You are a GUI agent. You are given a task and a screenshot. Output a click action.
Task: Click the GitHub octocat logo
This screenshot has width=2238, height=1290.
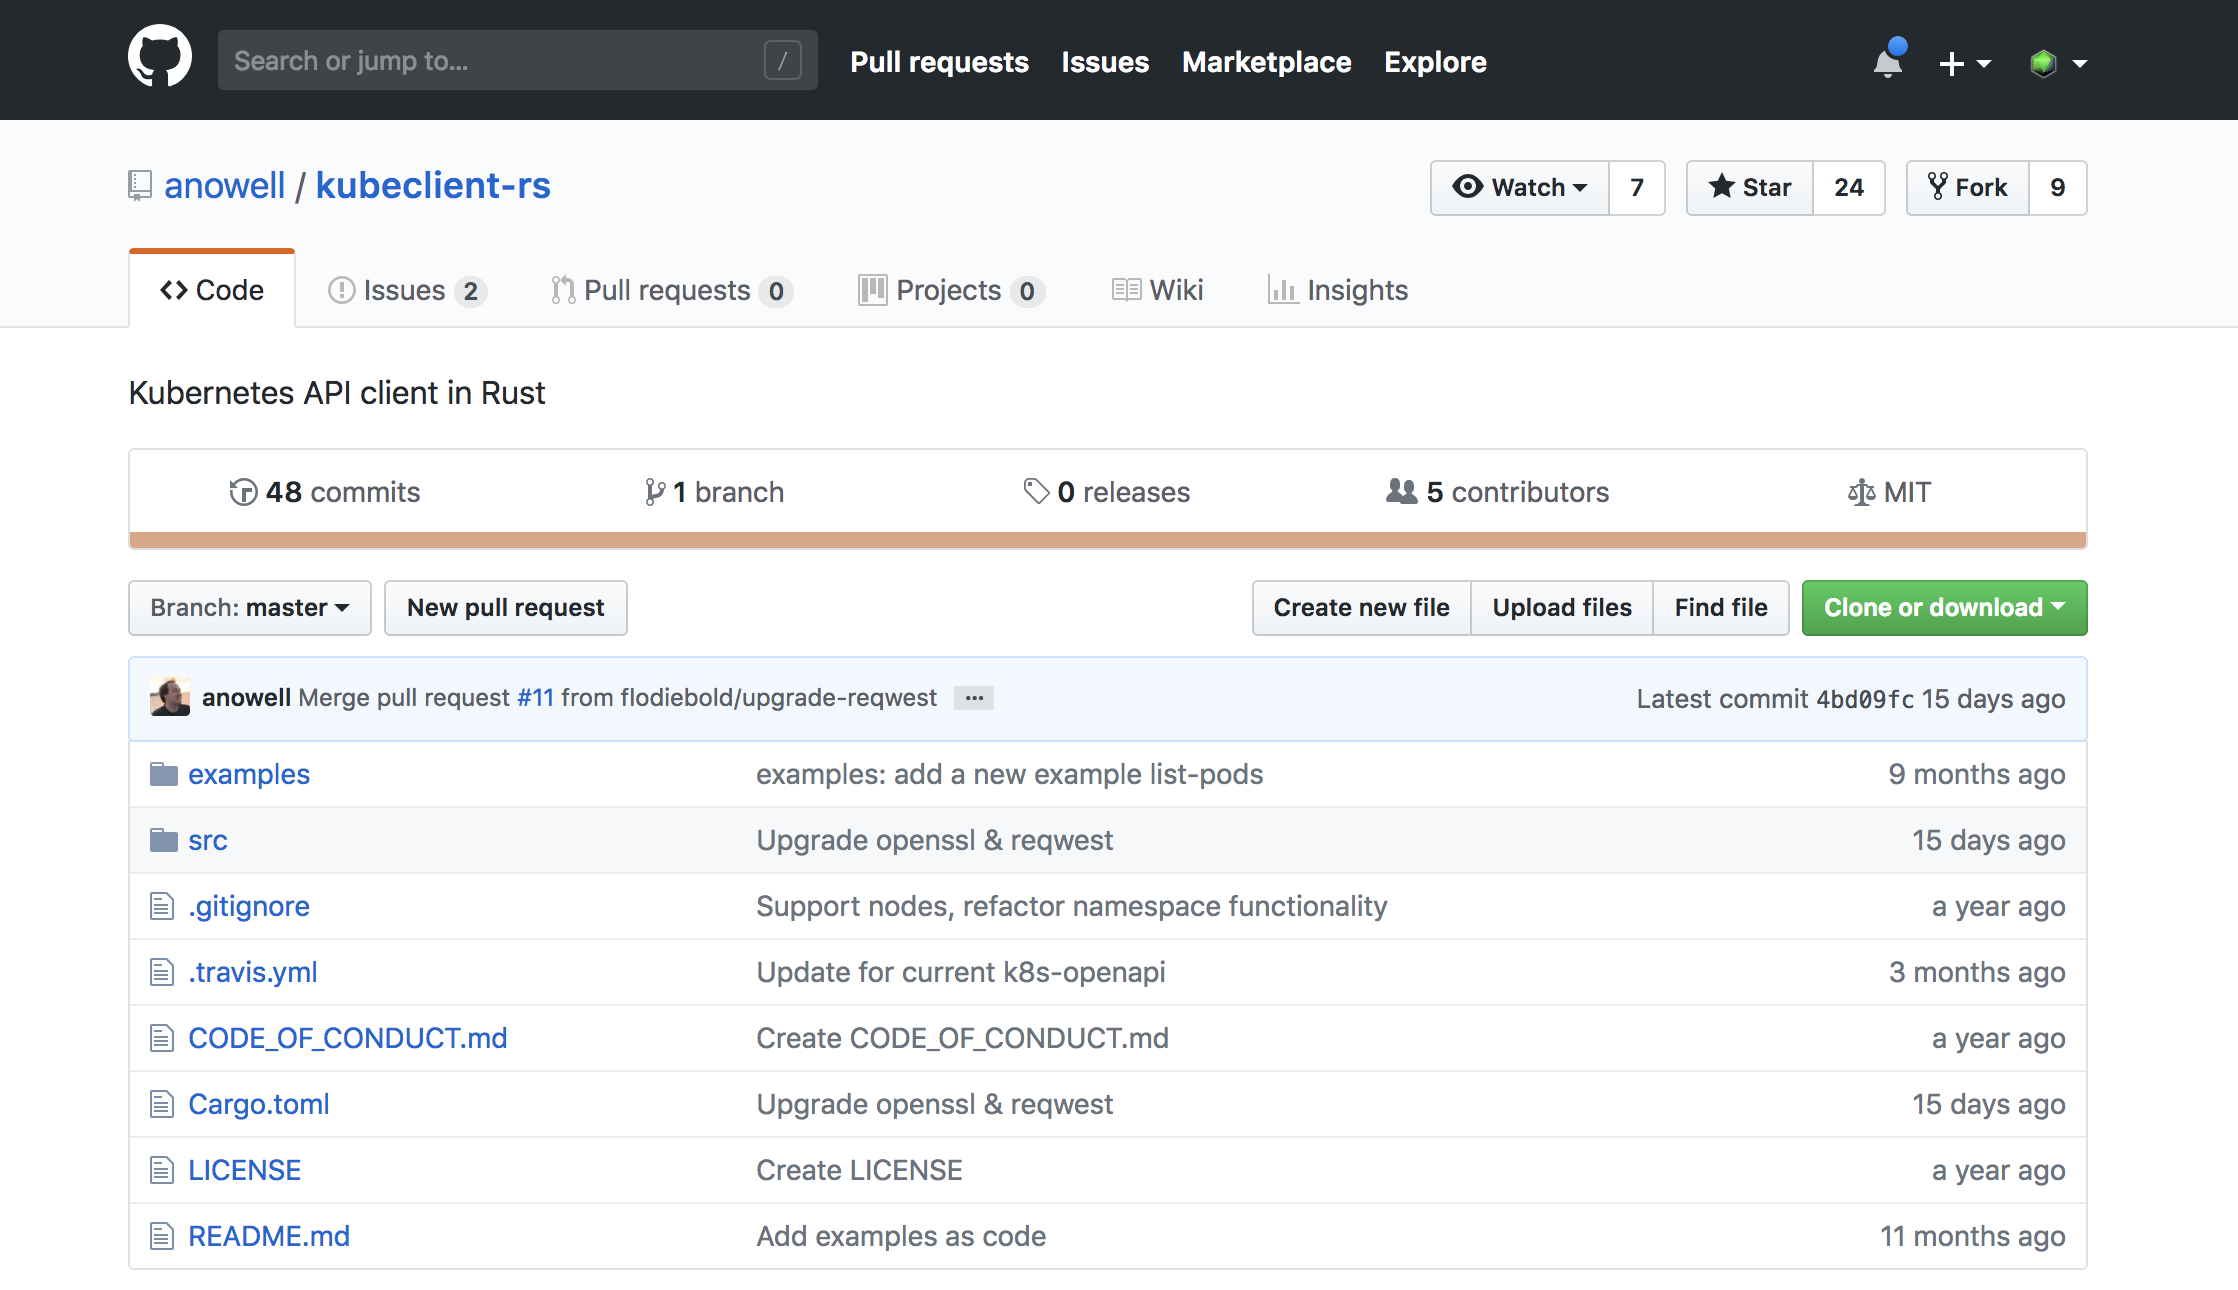[160, 58]
